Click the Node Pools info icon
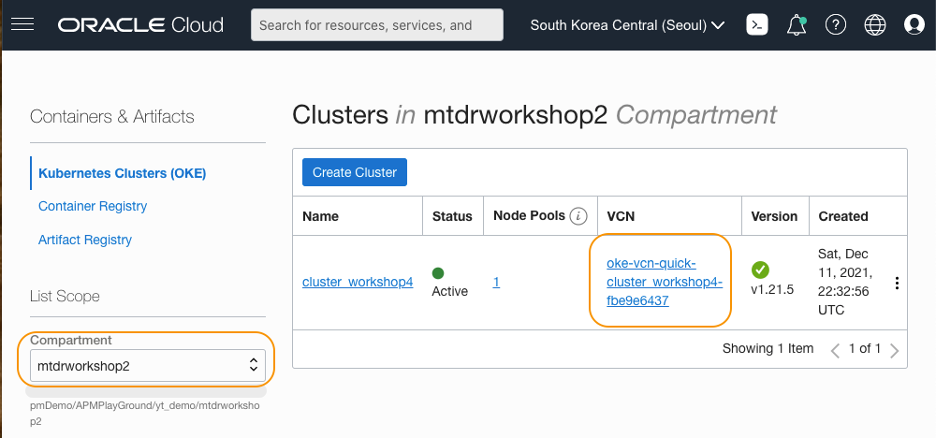This screenshot has width=936, height=438. (x=578, y=217)
